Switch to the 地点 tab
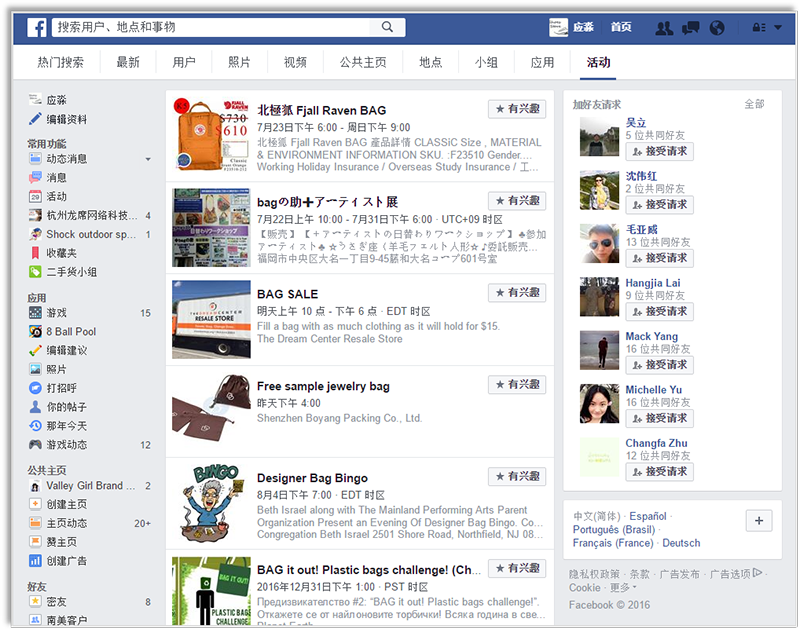 431,62
